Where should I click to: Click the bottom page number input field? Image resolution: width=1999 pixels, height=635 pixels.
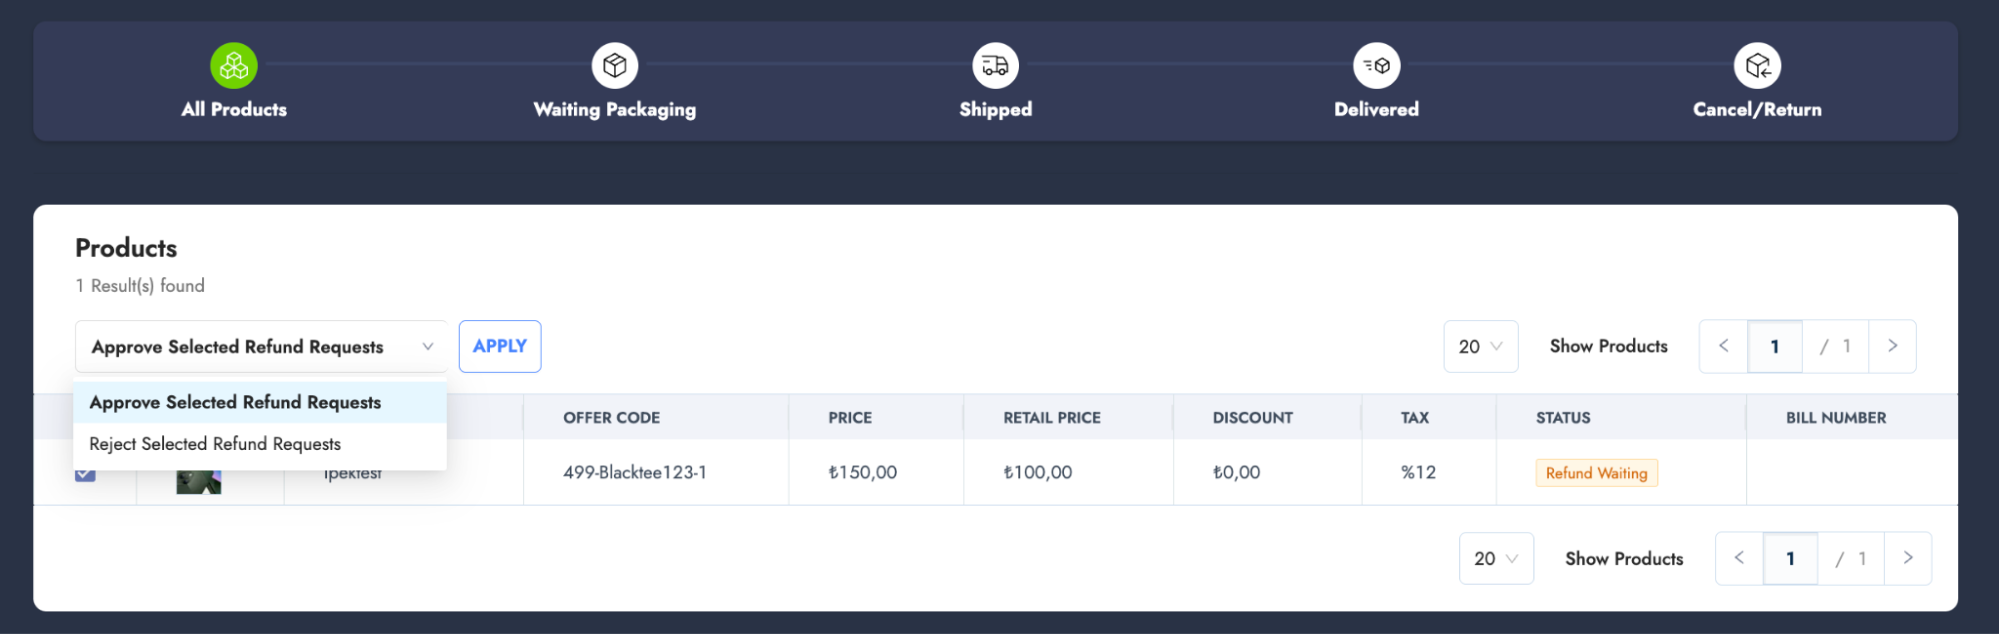coord(1790,559)
